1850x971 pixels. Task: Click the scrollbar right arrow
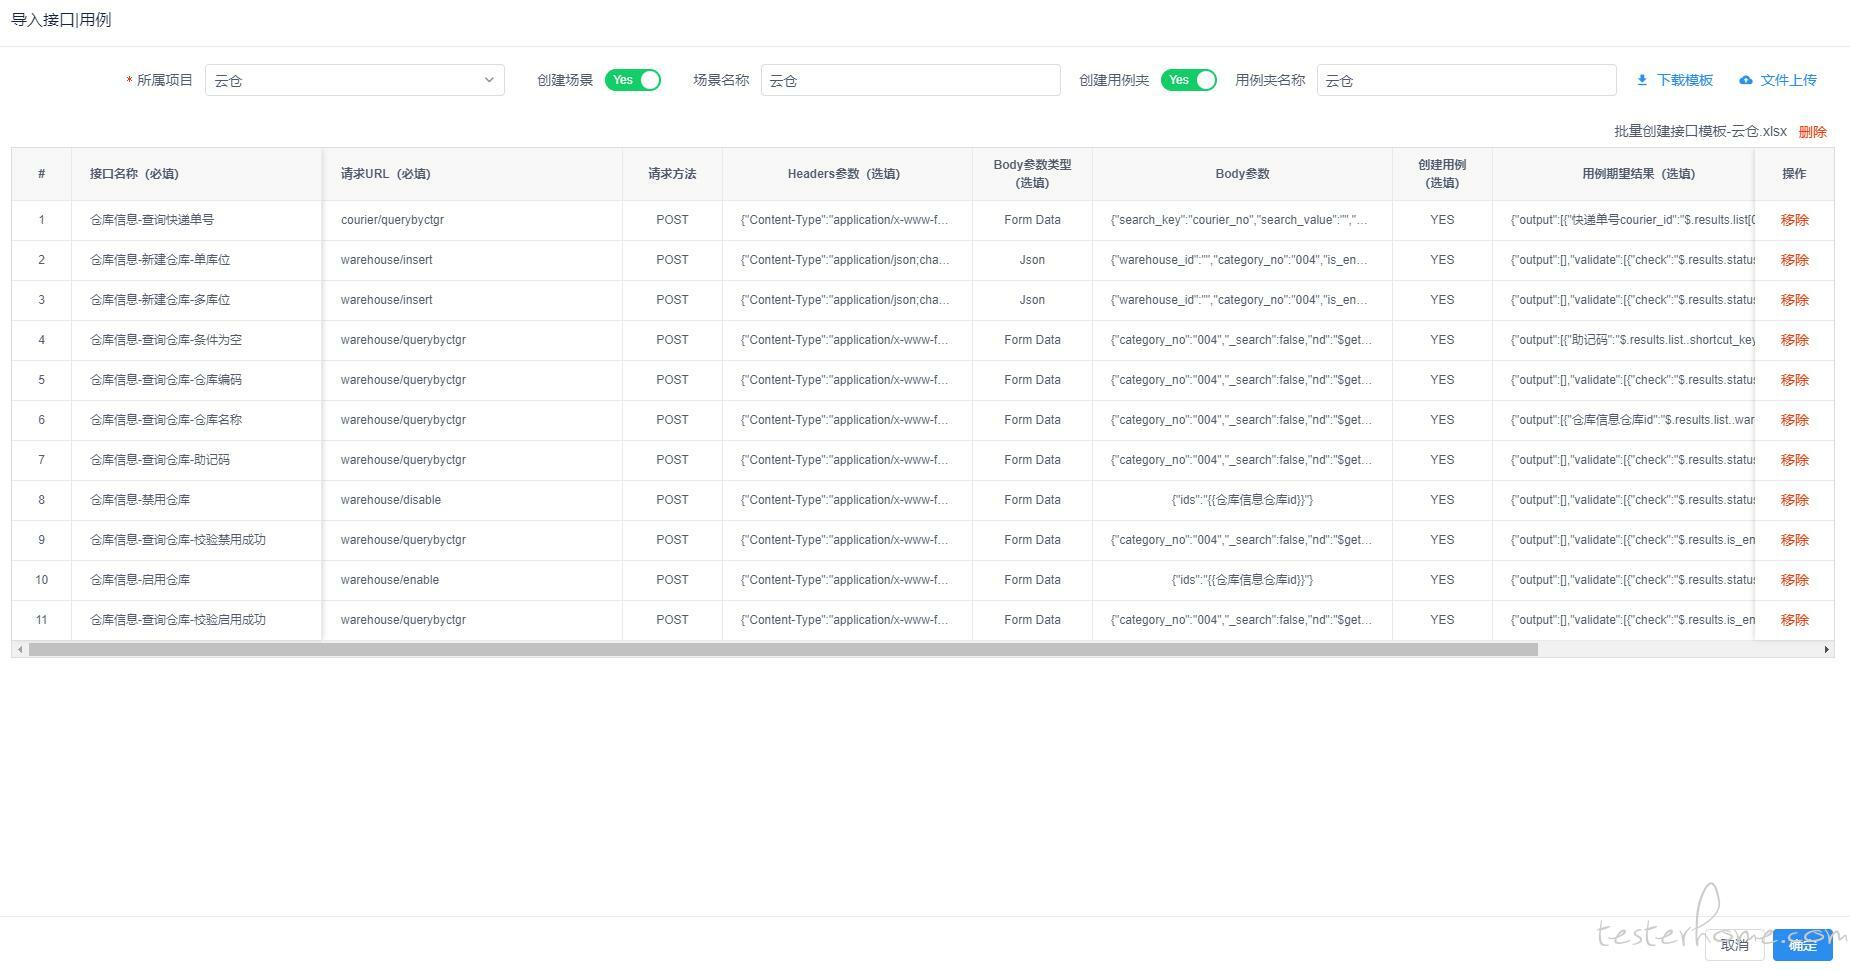pyautogui.click(x=1827, y=650)
